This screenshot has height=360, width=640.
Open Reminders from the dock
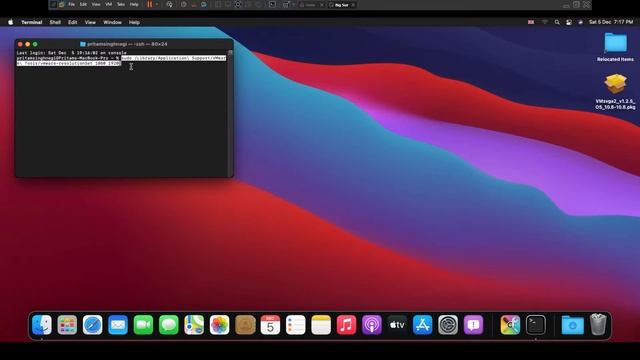[x=296, y=325]
